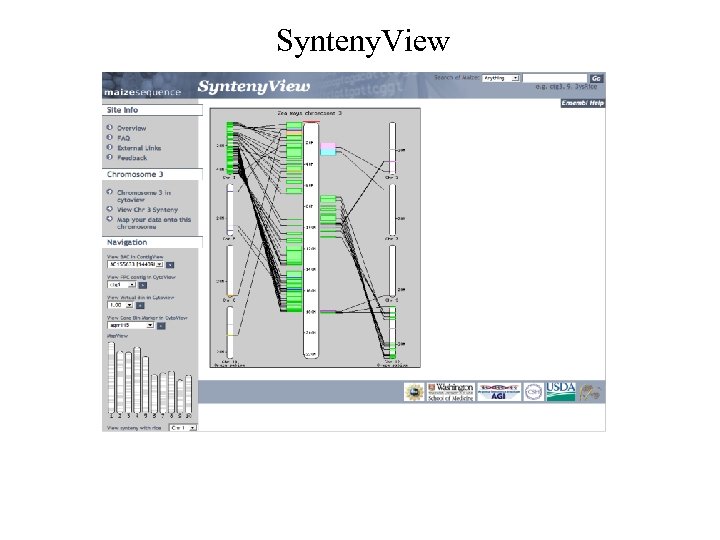Select chromosome 1 in the MapView ideogram
Screen dimensions: 720x540
[112, 377]
